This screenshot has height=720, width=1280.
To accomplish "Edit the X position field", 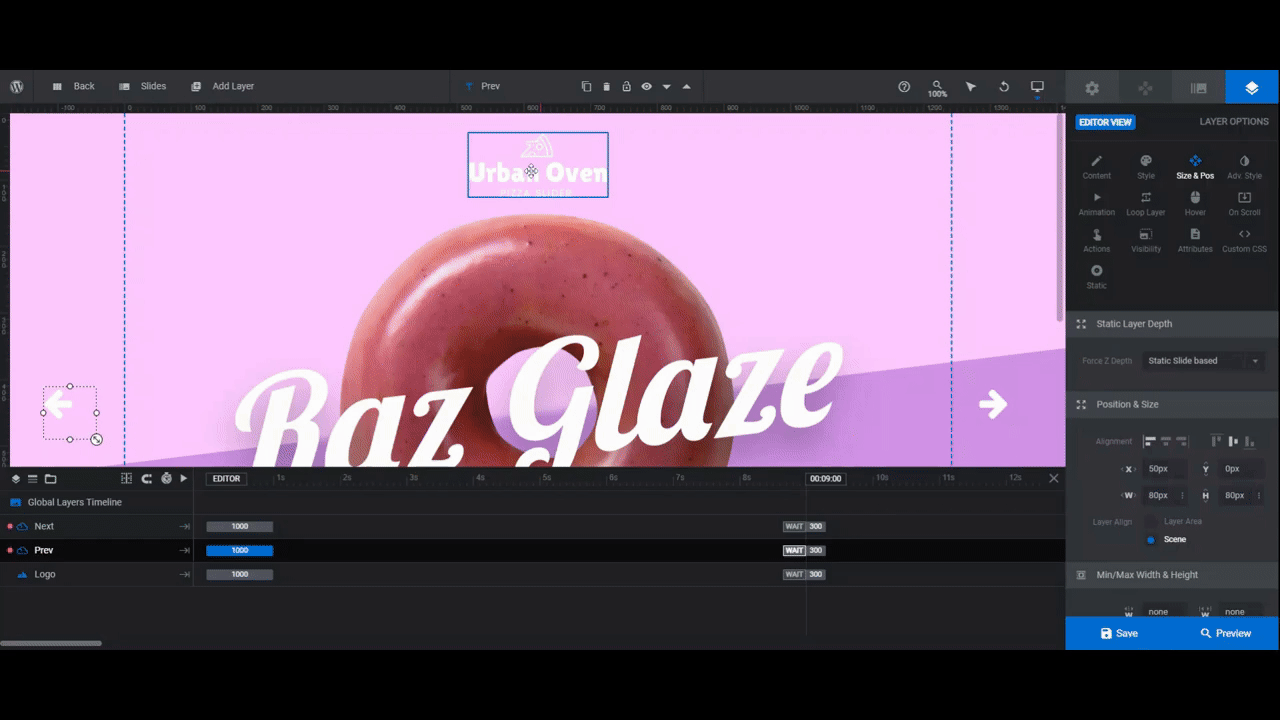I will point(1165,468).
